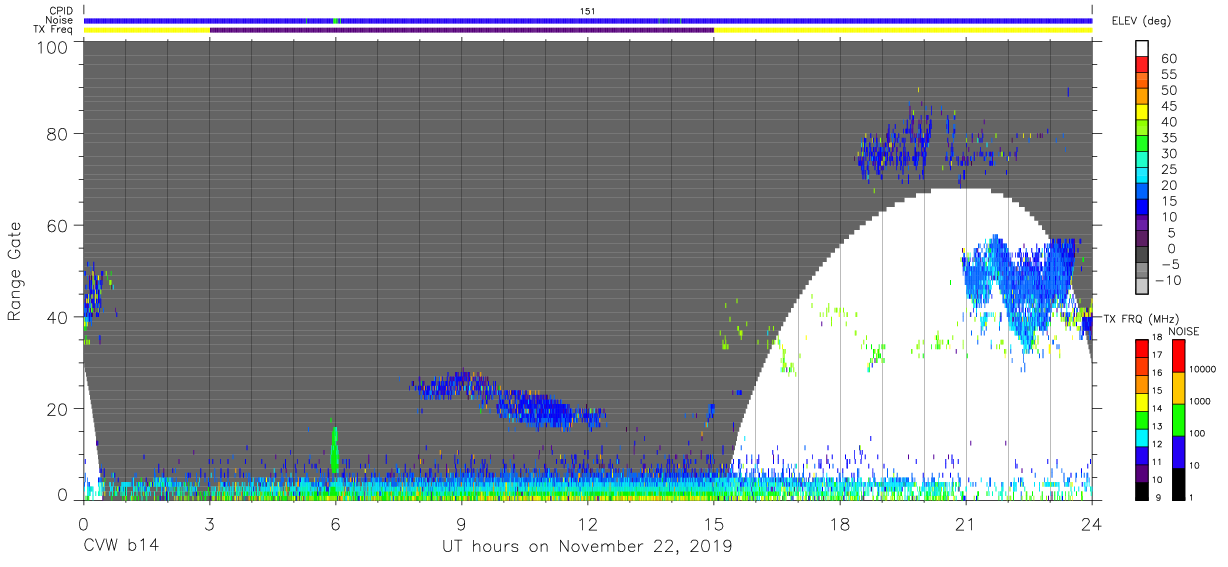
Task: Select the CPID value 151
Action: [x=588, y=11]
